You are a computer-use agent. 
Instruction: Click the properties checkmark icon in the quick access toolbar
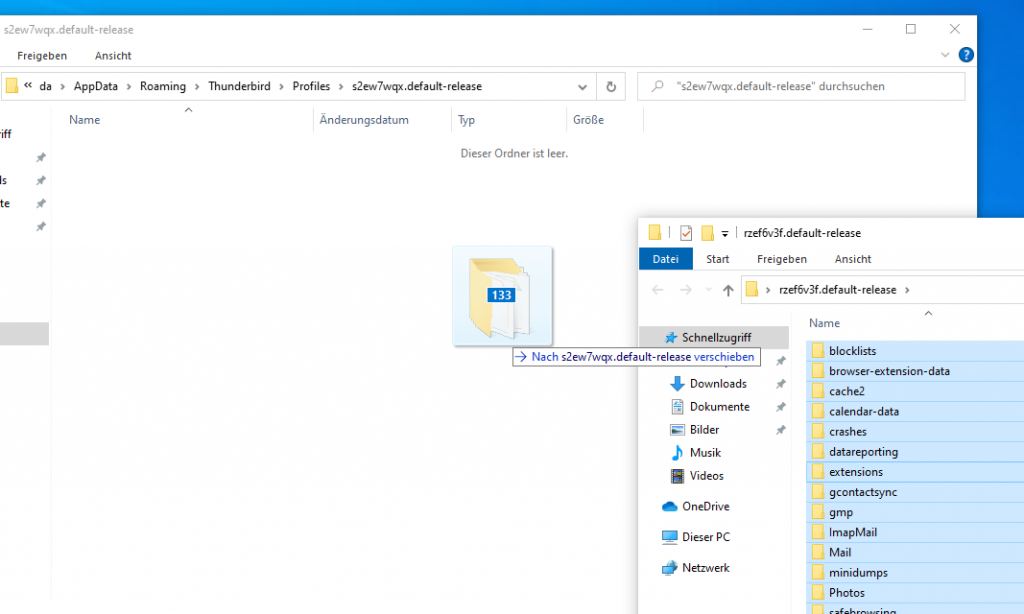686,233
